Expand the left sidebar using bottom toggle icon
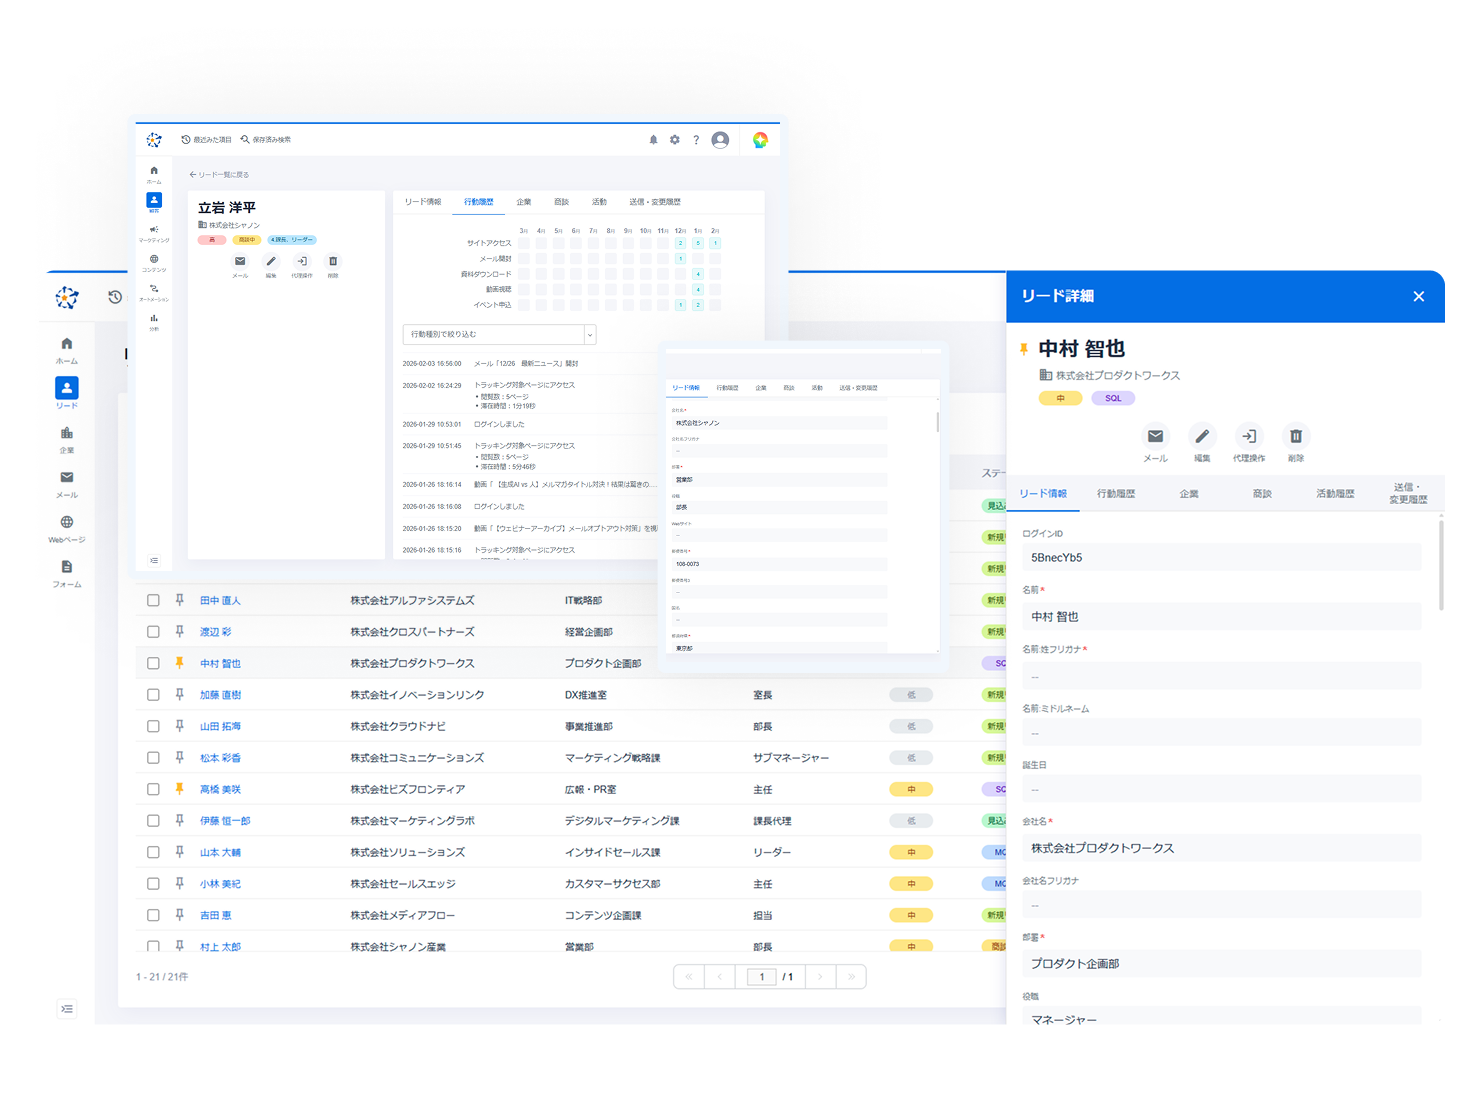The width and height of the screenshot is (1480, 1101). 66,1008
